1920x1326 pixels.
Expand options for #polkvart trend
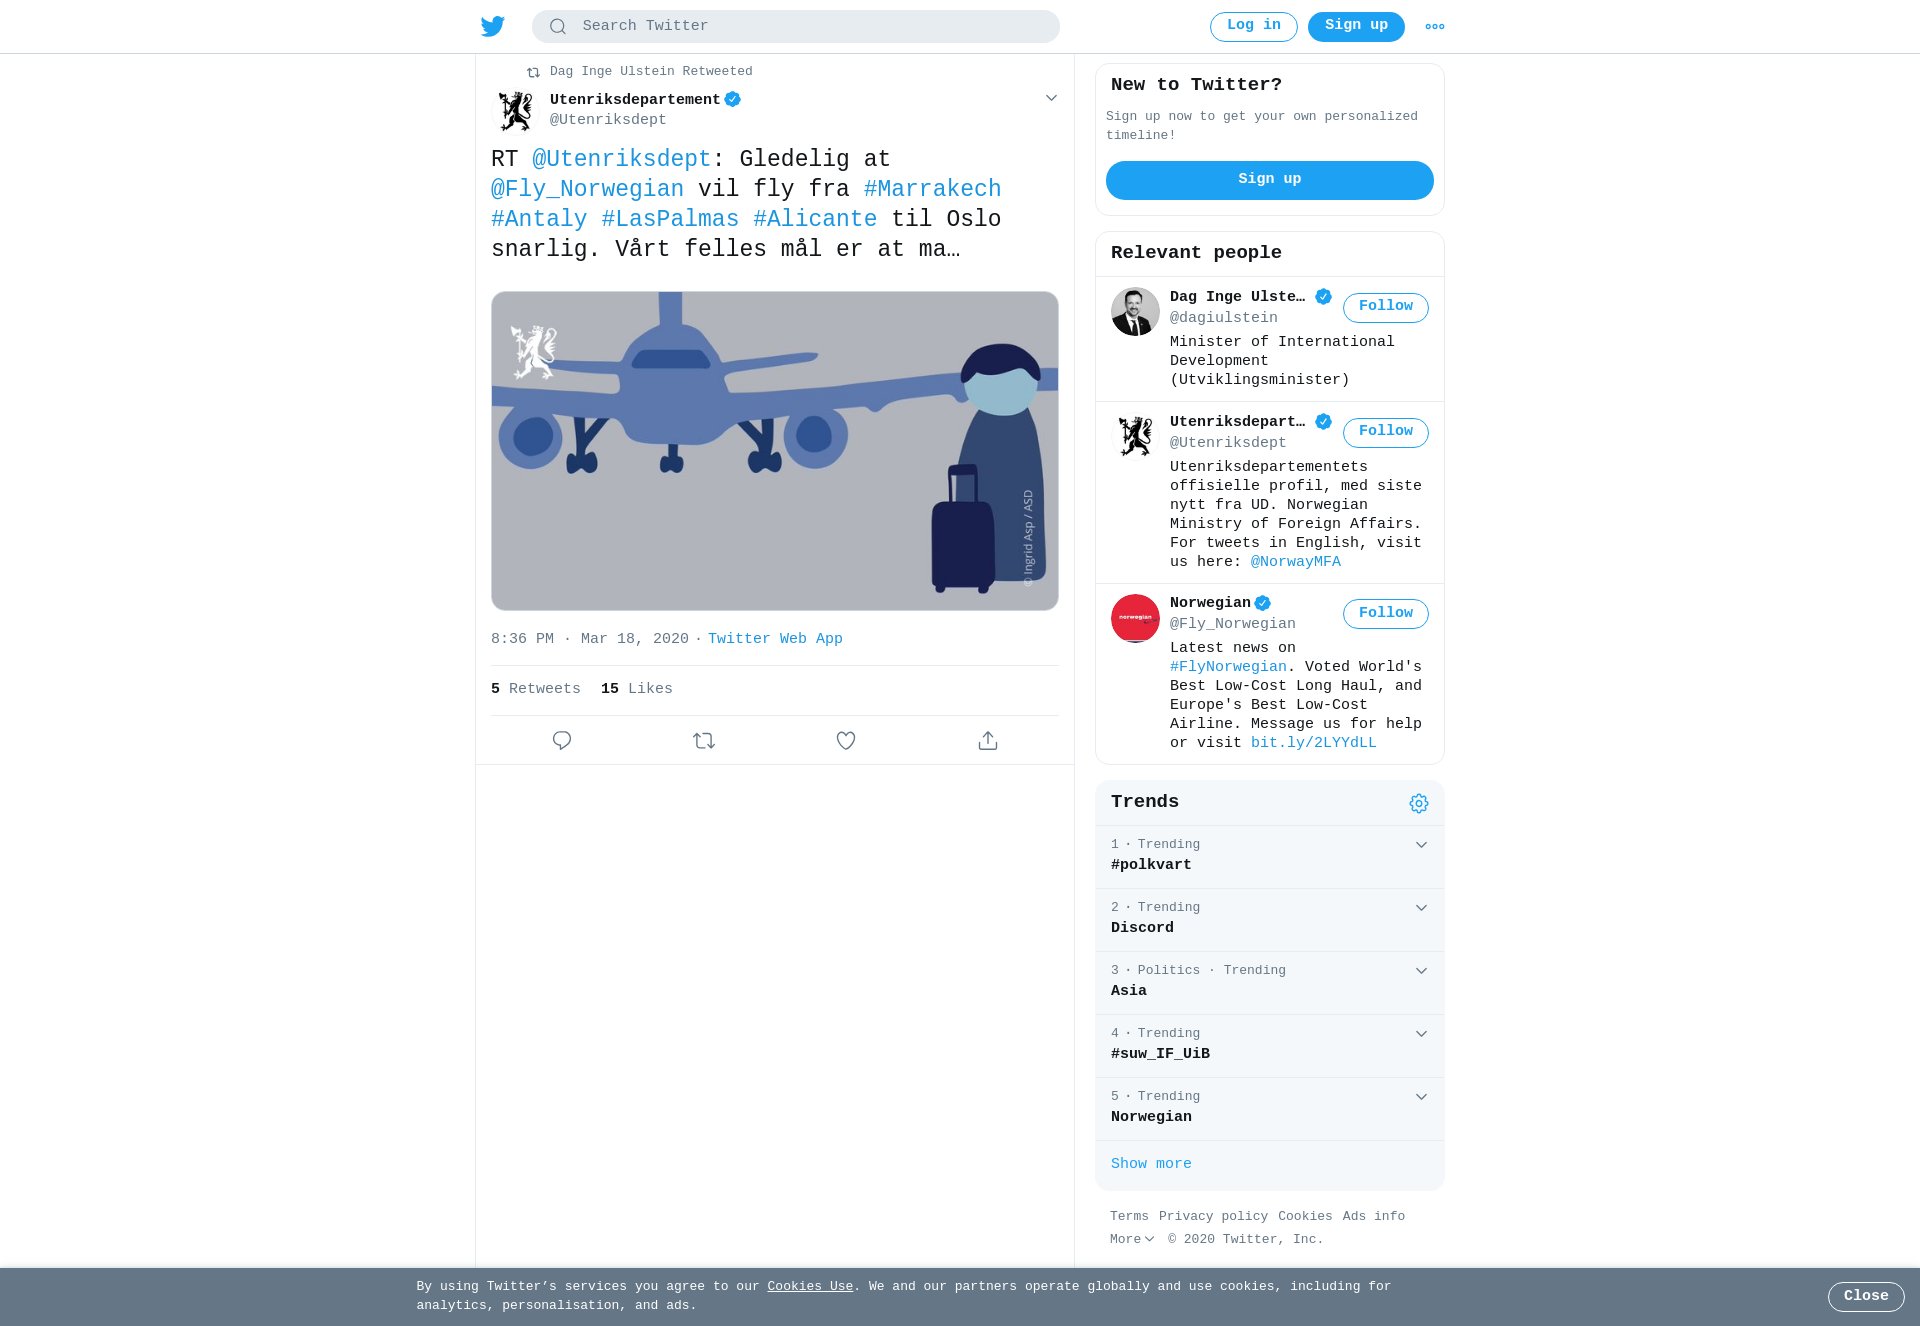[x=1421, y=845]
